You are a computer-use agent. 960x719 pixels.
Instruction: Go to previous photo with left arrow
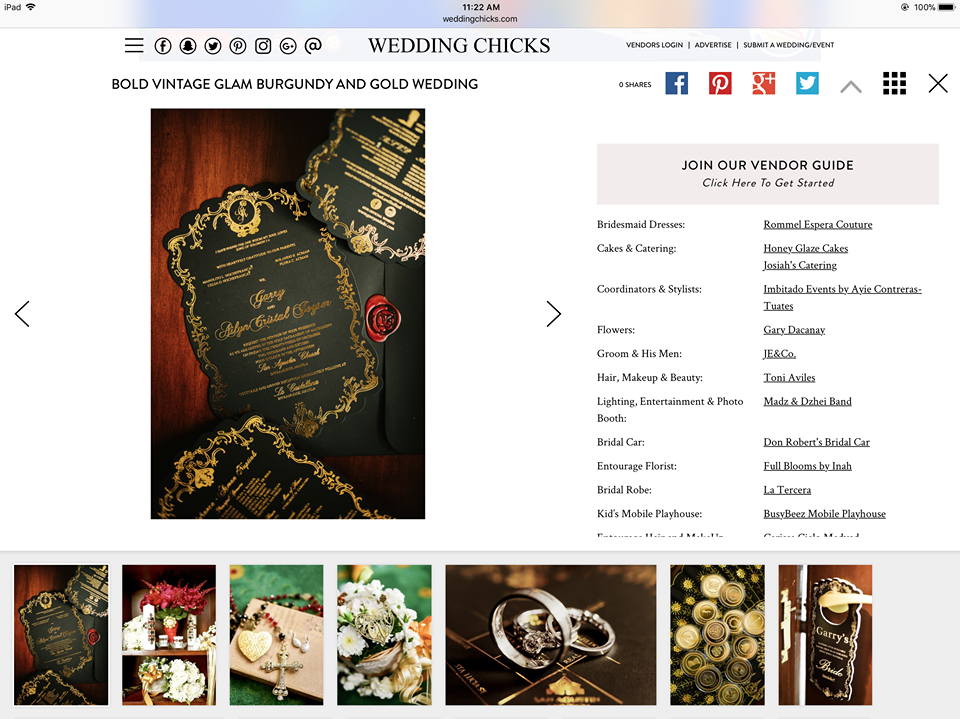pyautogui.click(x=22, y=314)
